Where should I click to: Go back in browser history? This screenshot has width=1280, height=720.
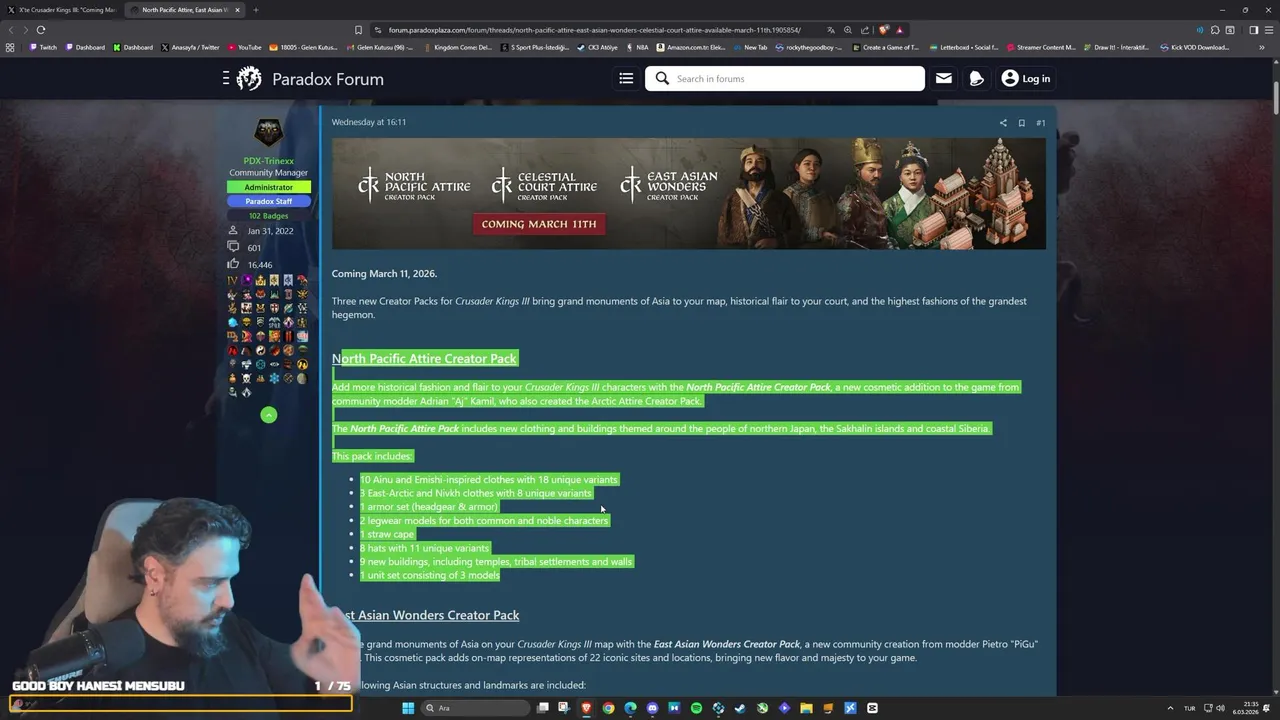click(11, 30)
